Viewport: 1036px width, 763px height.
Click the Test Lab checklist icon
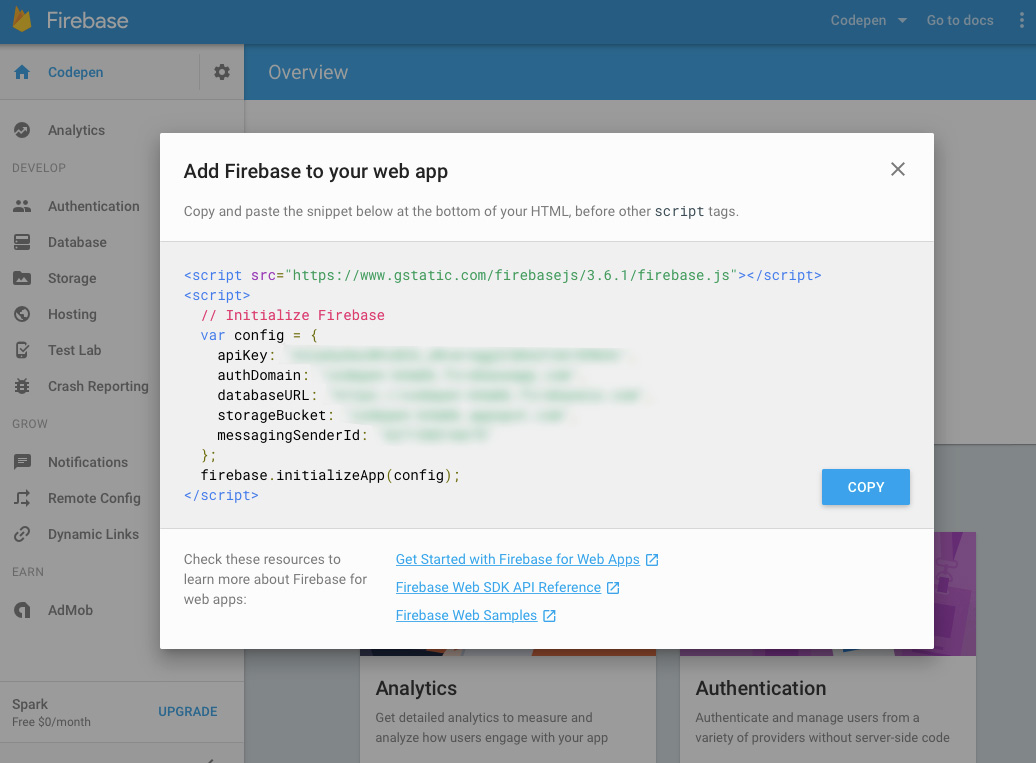tap(22, 350)
